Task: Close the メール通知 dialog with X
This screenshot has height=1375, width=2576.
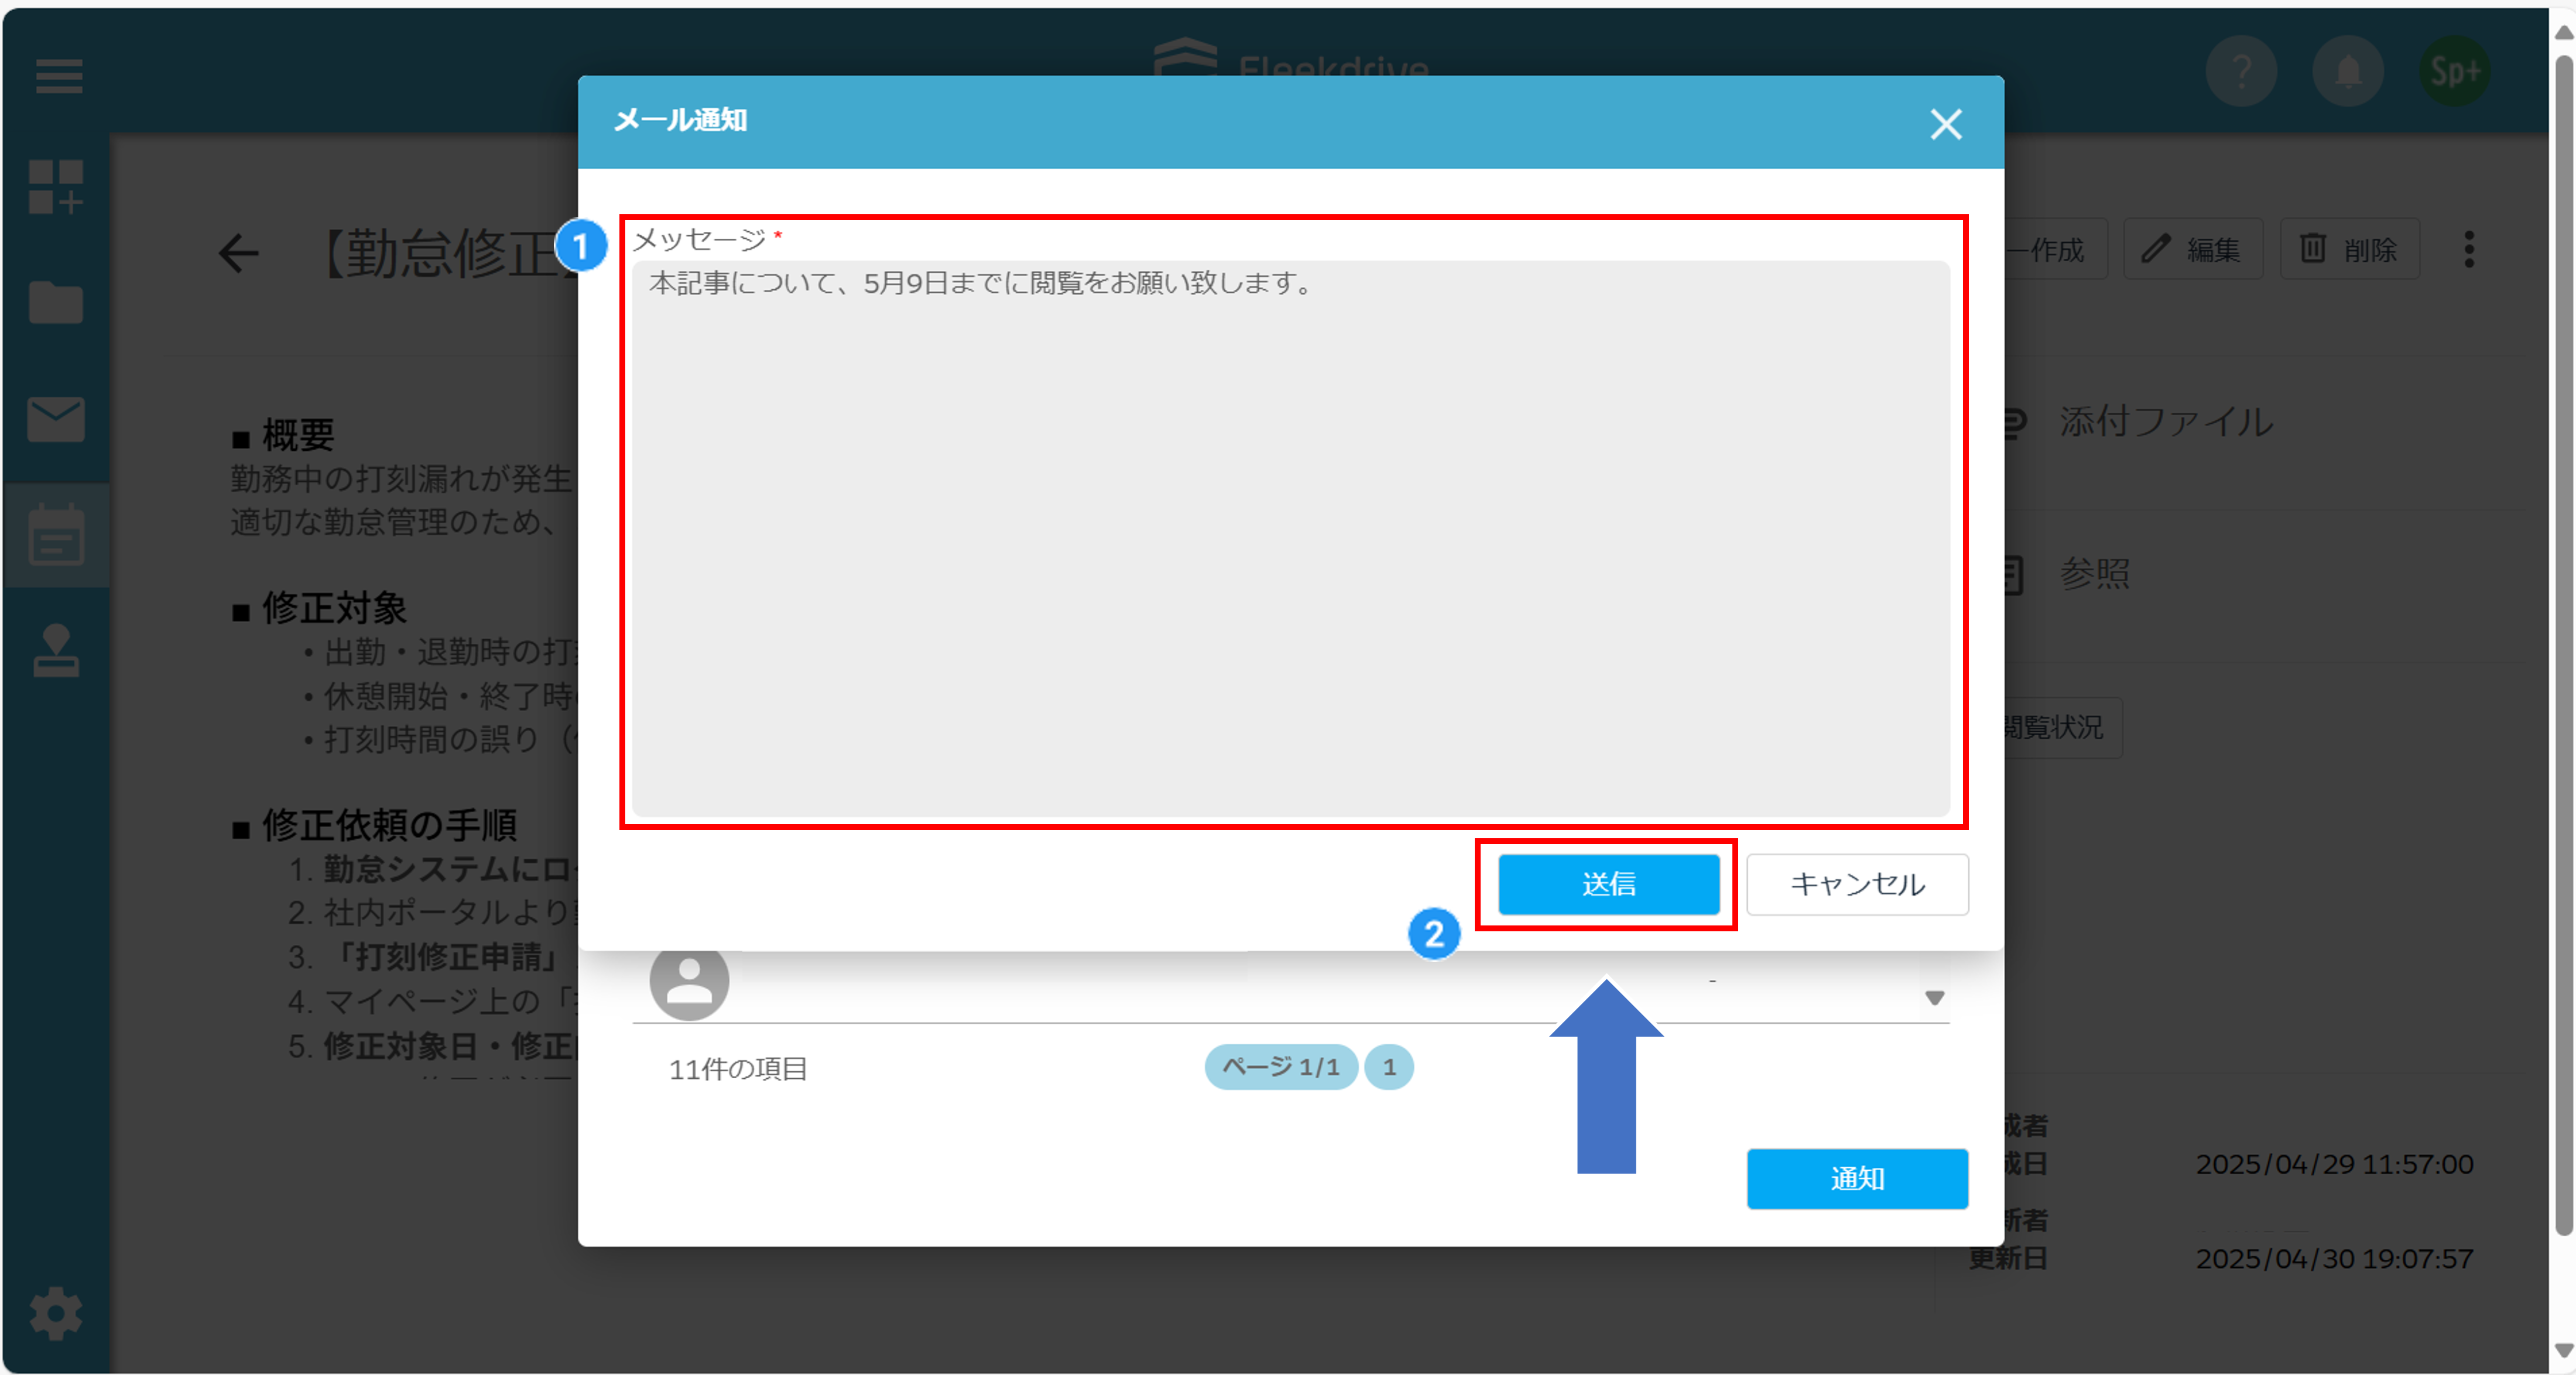Action: tap(1946, 124)
